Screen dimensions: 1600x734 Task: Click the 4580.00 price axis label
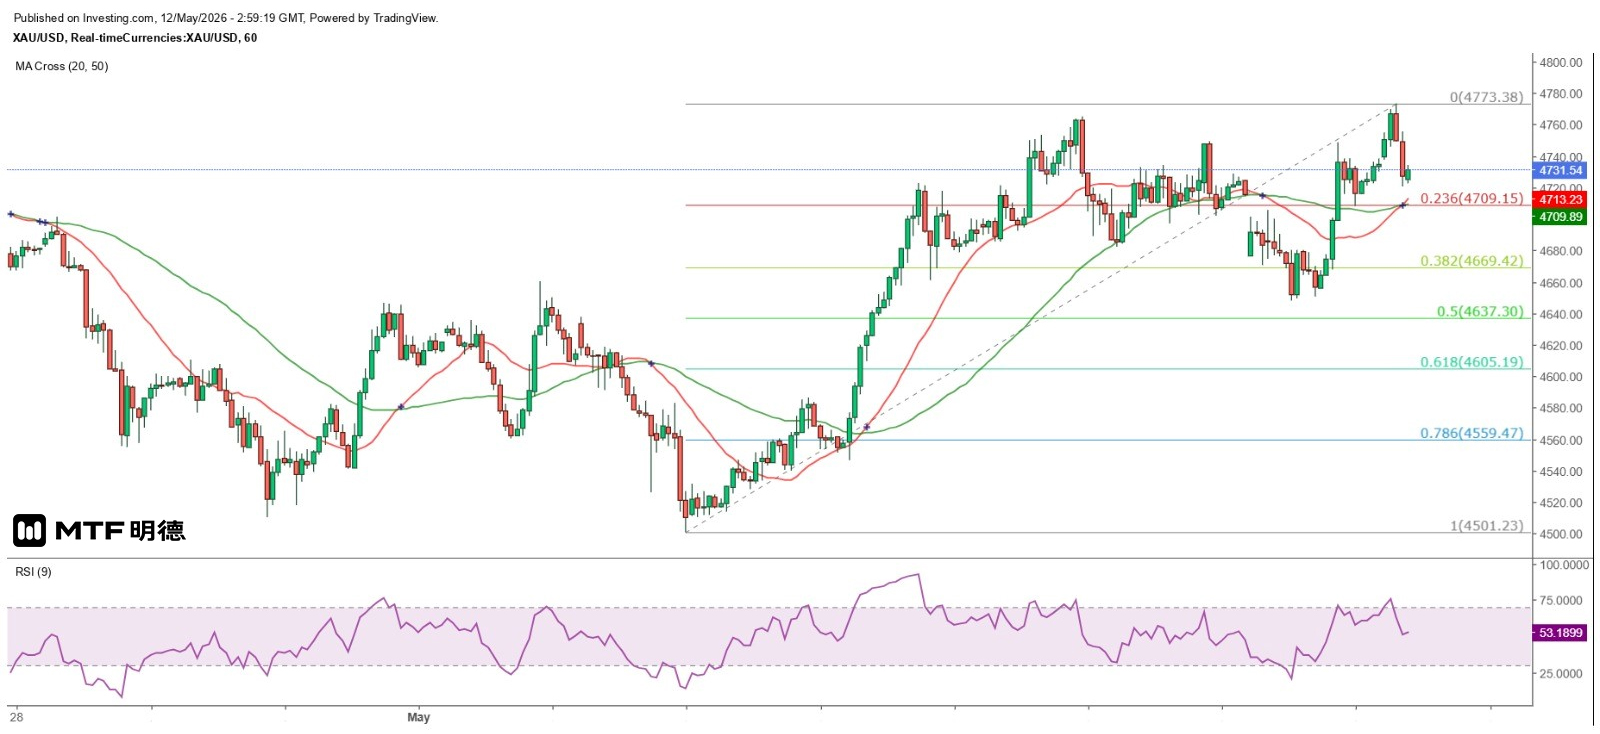click(1561, 408)
